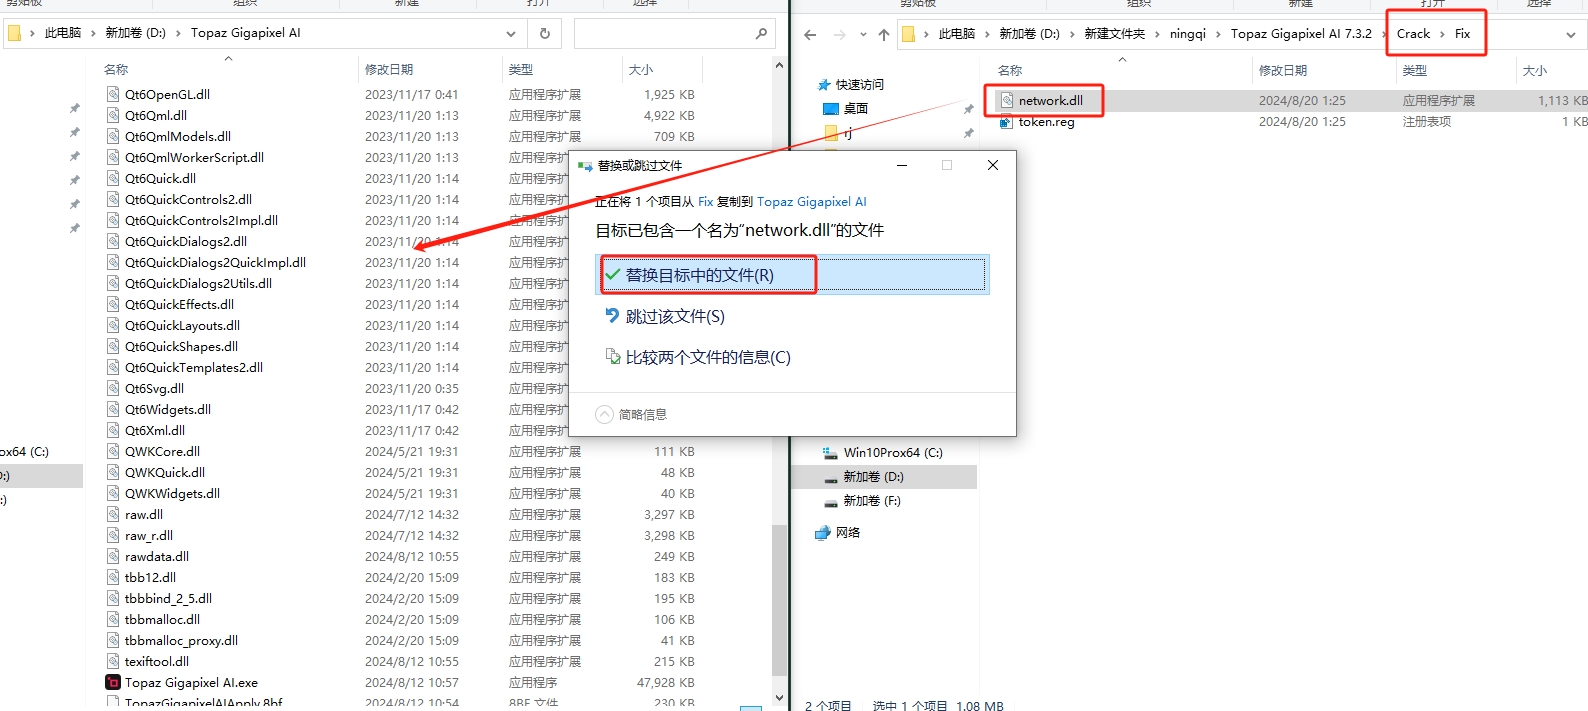Select Qt6Widgets.dll in file list
The height and width of the screenshot is (711, 1588).
pyautogui.click(x=168, y=409)
